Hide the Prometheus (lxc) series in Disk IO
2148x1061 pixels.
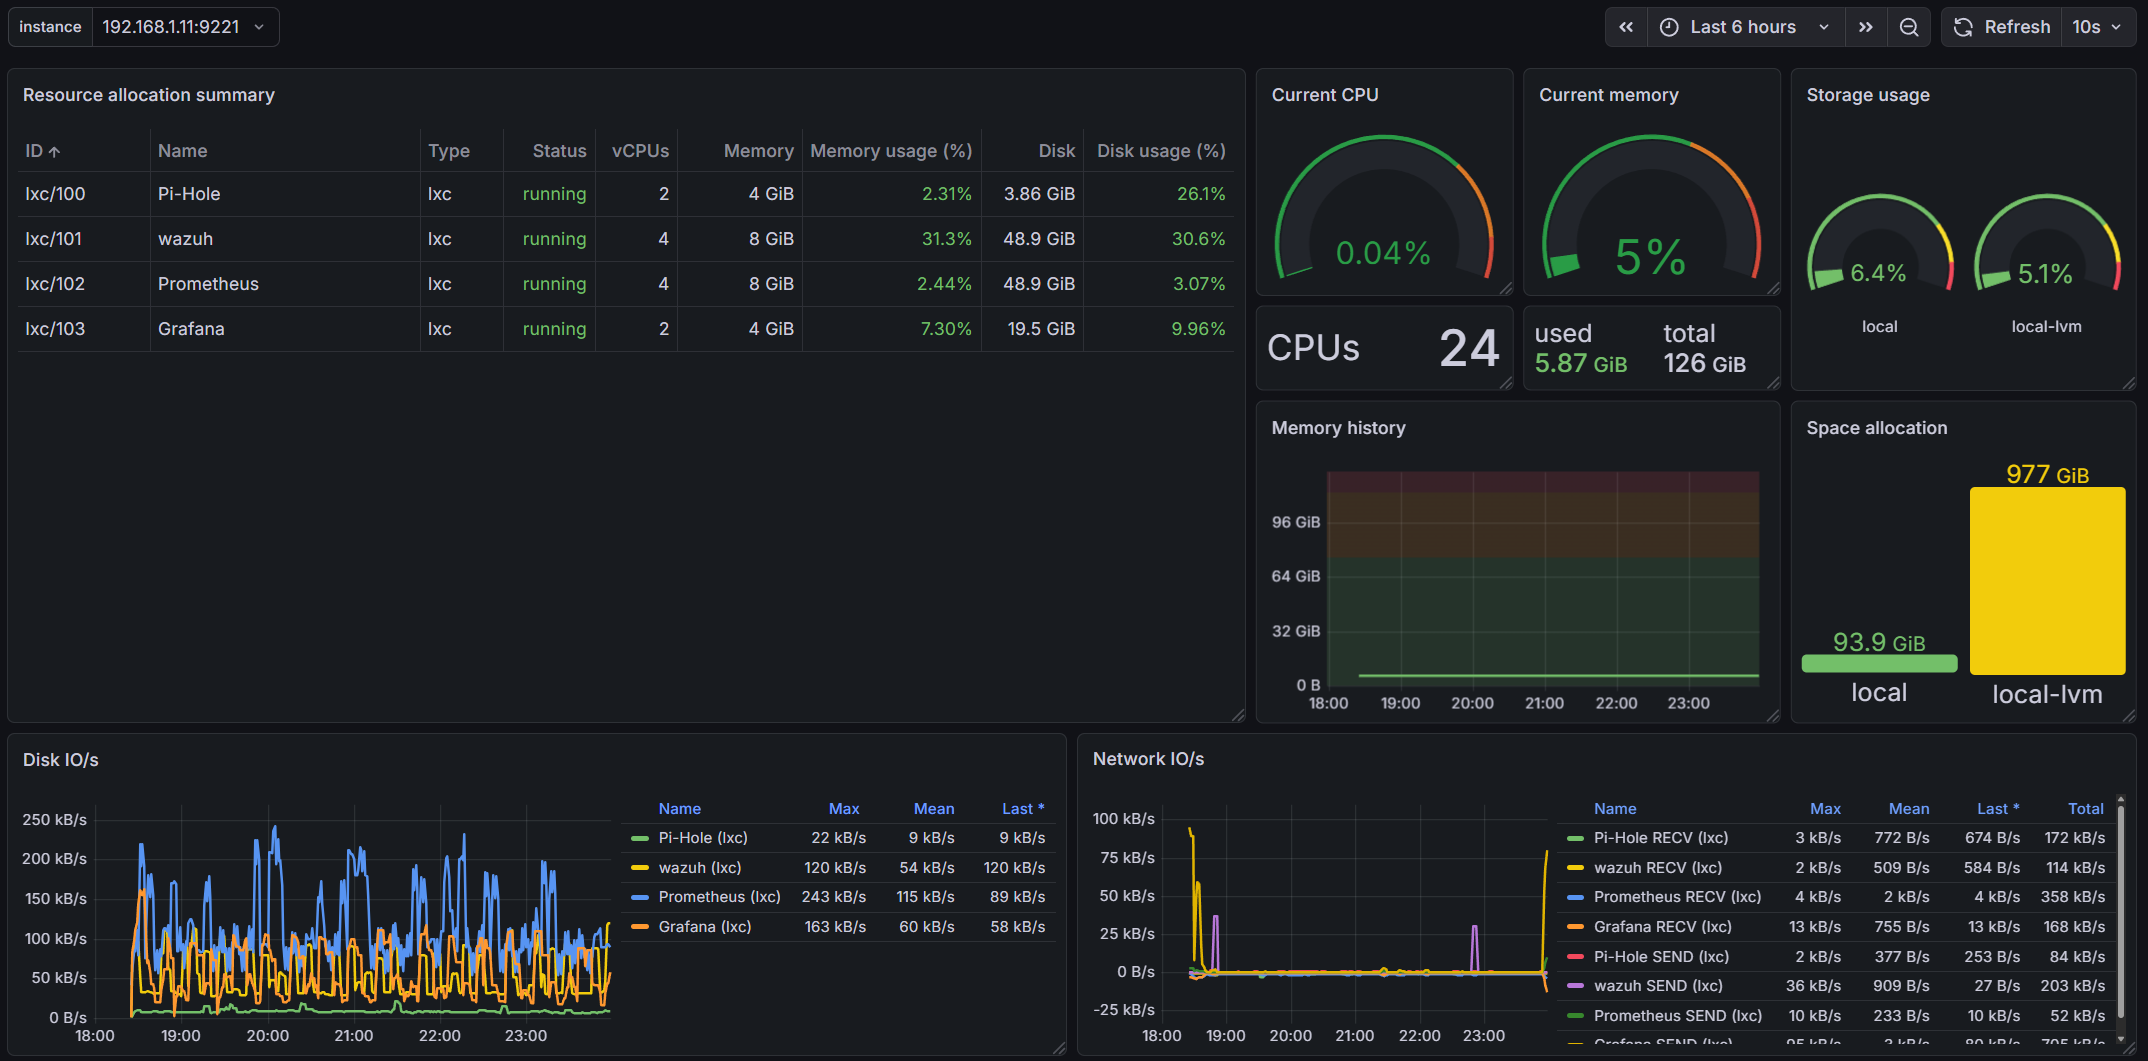pos(719,897)
